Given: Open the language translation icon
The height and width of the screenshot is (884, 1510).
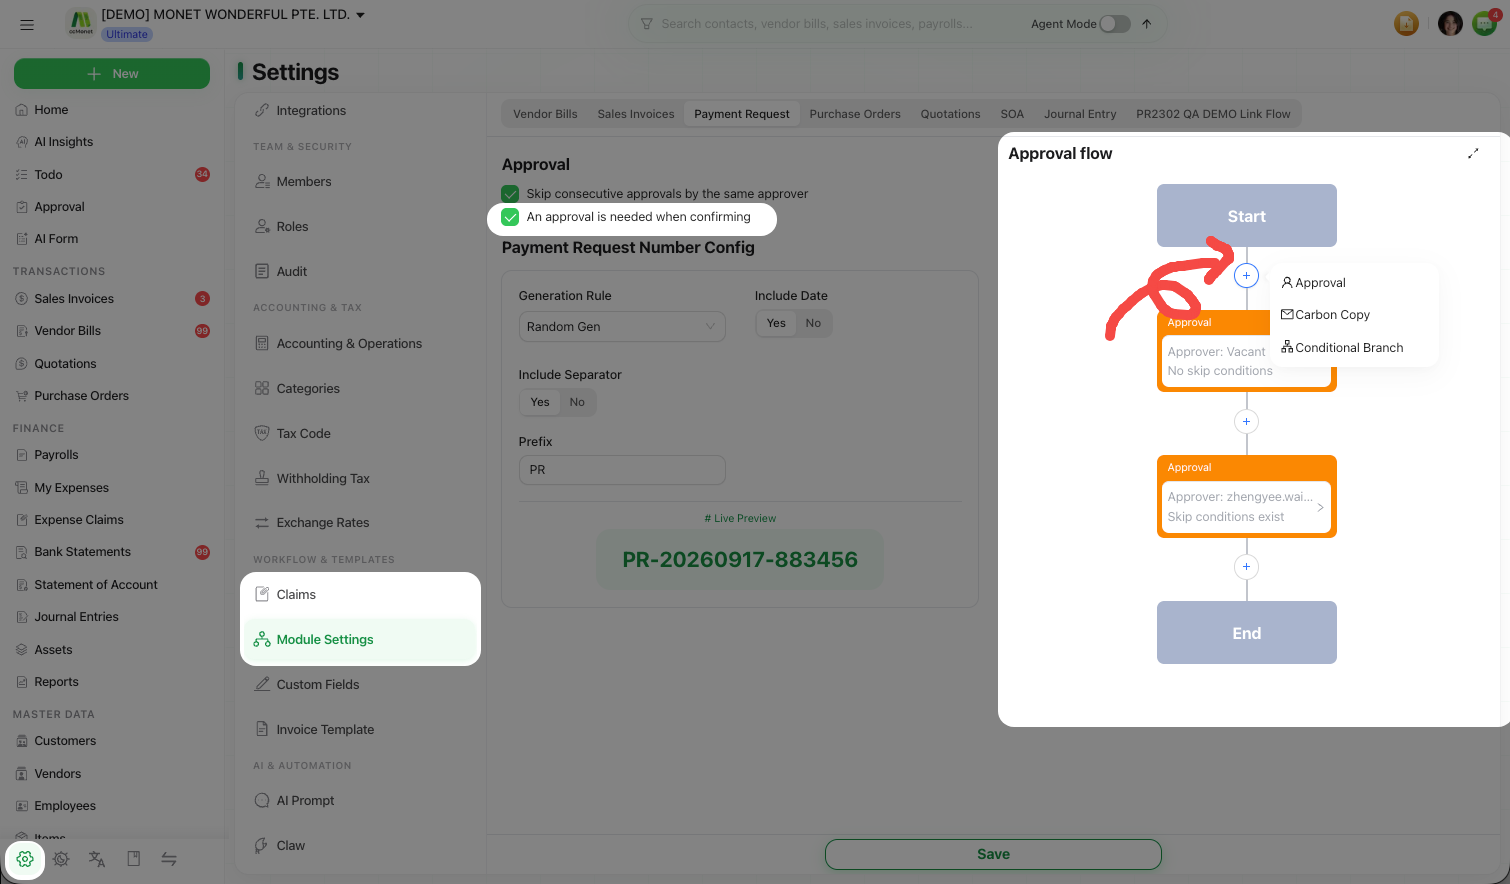Looking at the screenshot, I should [97, 859].
